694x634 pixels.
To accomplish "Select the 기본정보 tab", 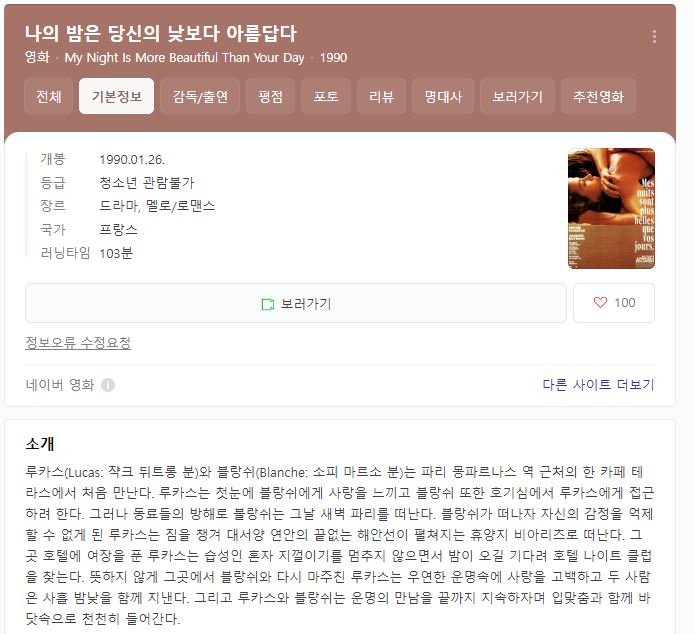I will point(116,96).
